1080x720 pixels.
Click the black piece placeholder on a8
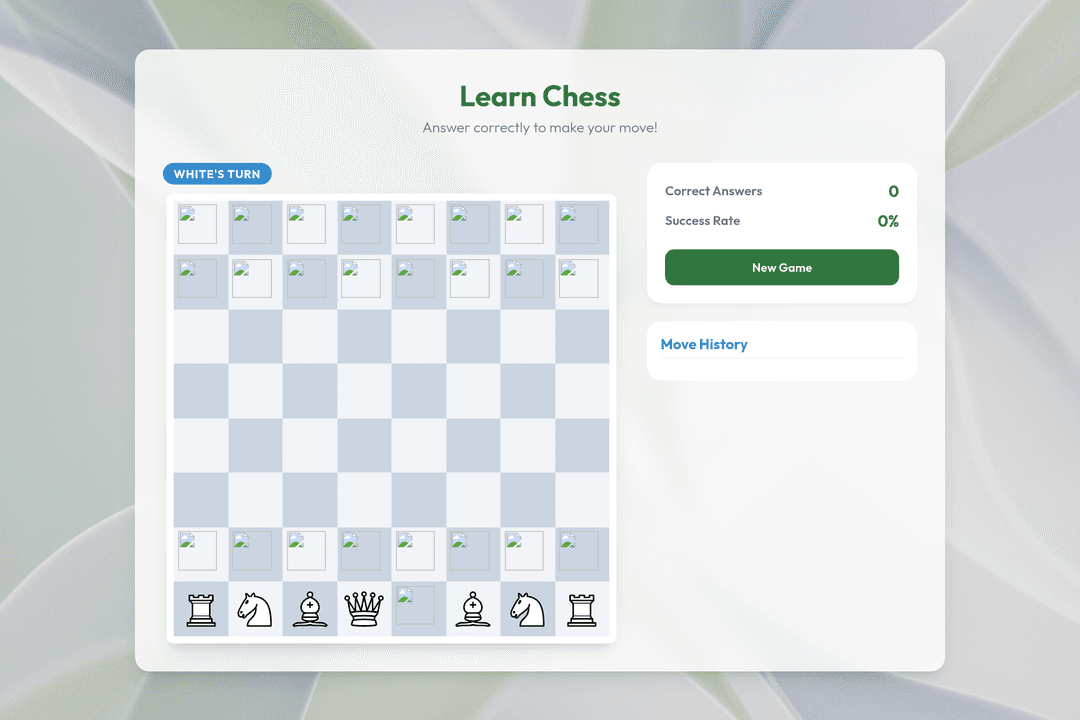click(x=198, y=224)
